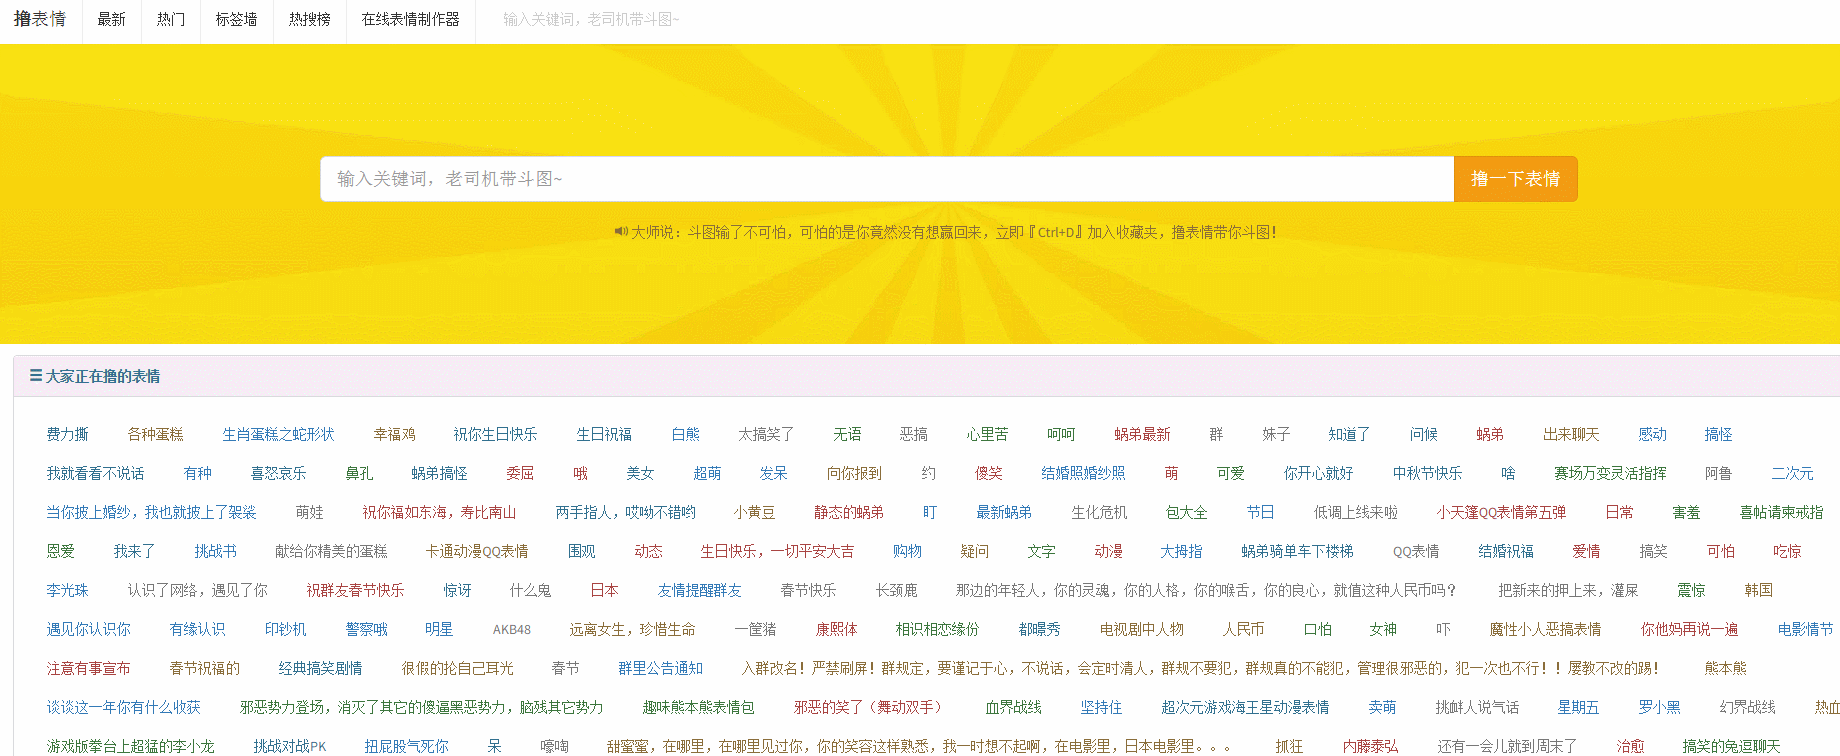Image resolution: width=1840 pixels, height=756 pixels.
Task: Select the 静态的蜗弟 tag
Action: click(x=848, y=512)
